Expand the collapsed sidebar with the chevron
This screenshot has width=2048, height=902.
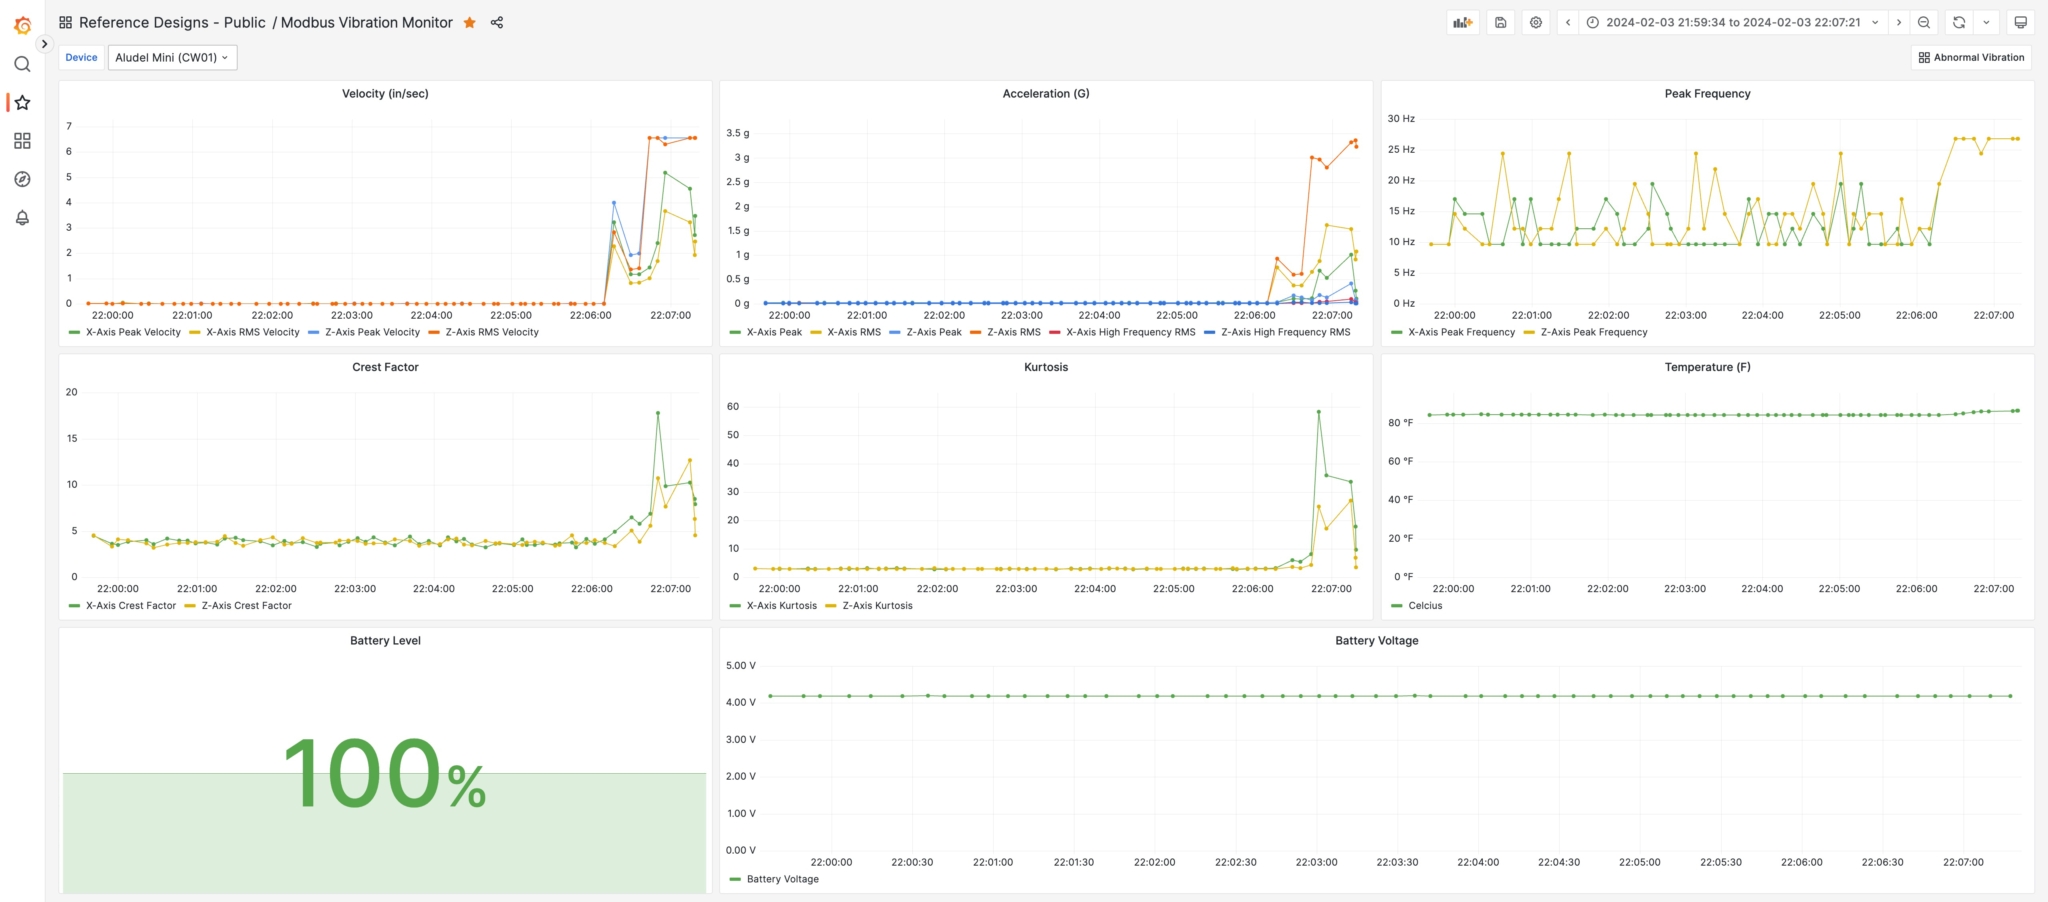coord(44,44)
